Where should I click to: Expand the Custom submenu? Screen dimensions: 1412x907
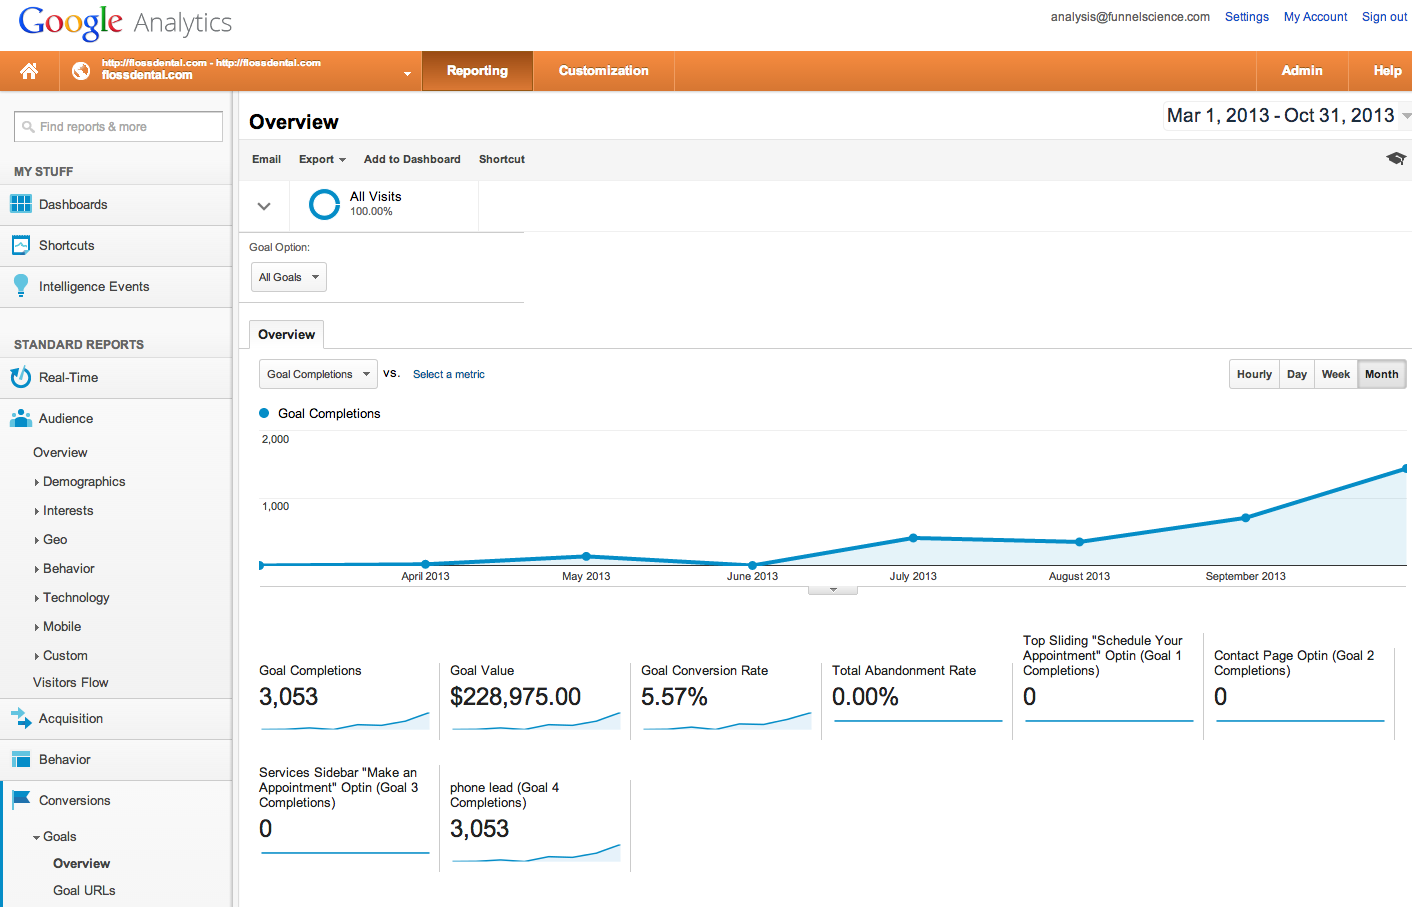(x=37, y=656)
